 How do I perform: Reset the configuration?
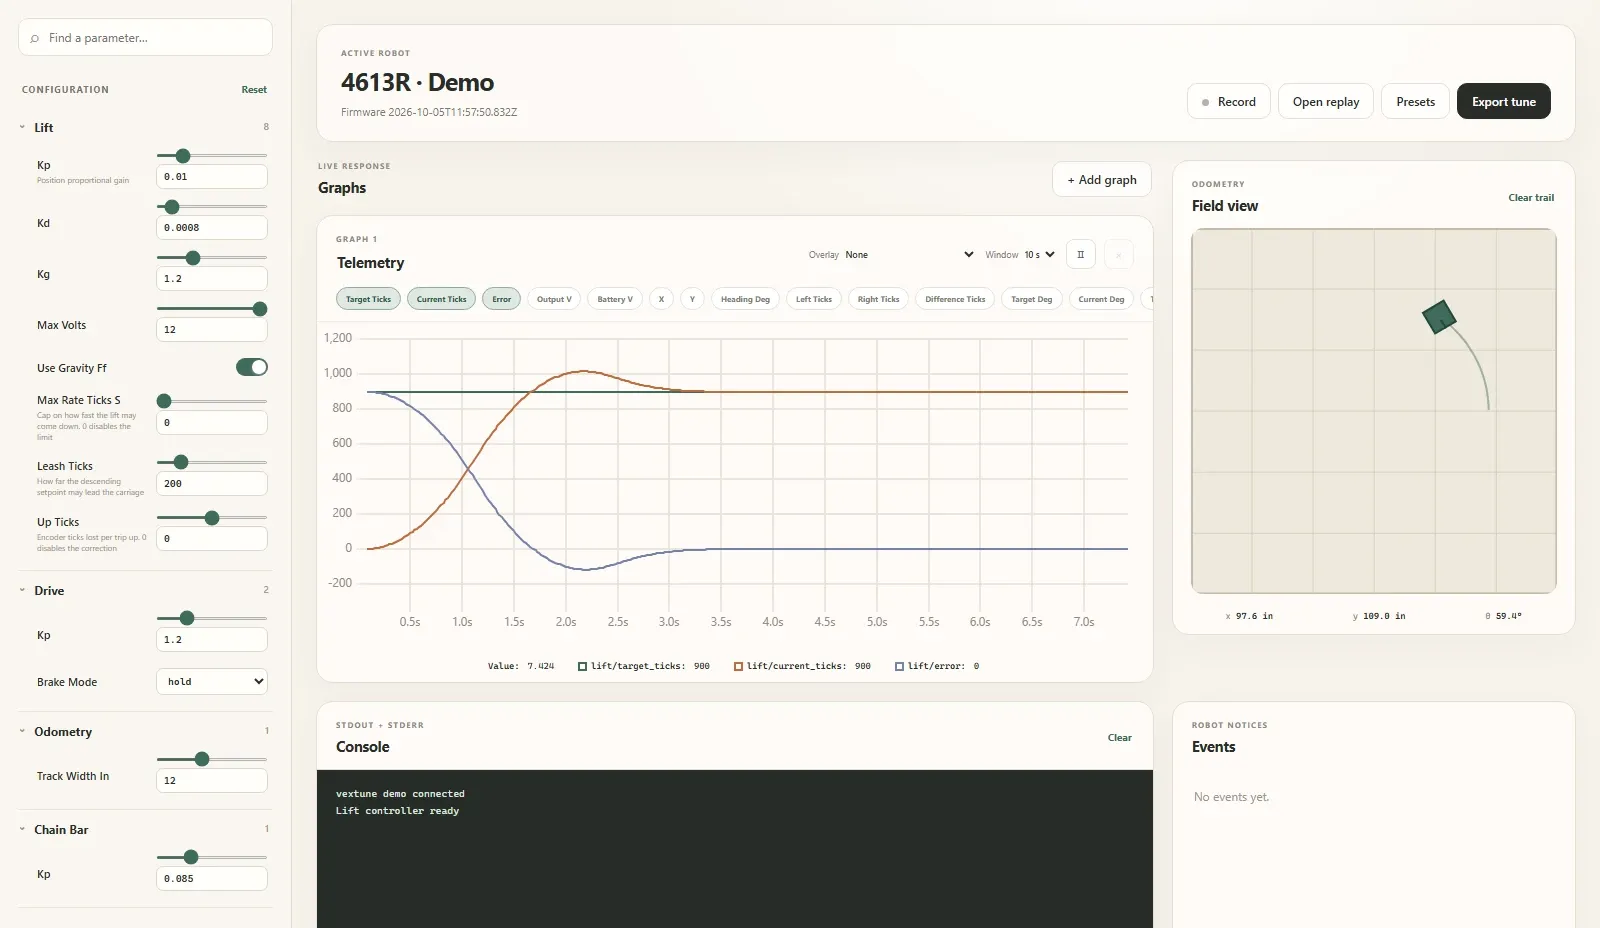click(254, 90)
